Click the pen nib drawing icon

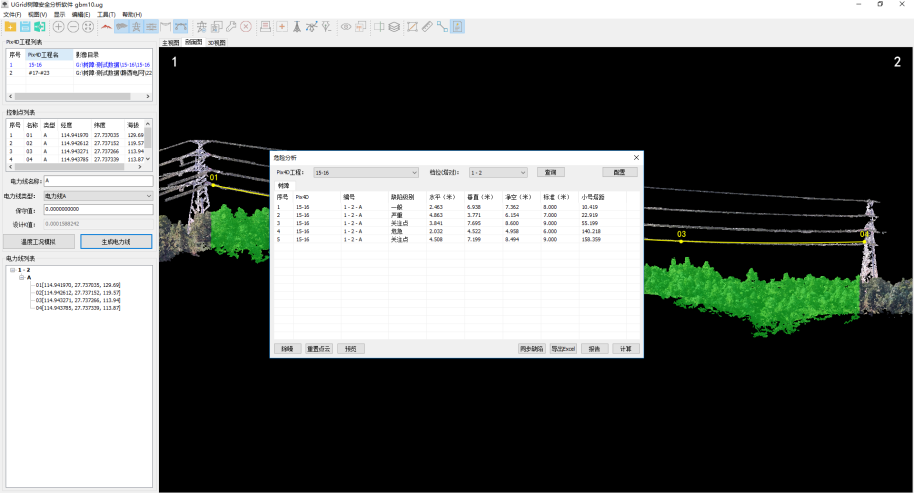coord(326,27)
